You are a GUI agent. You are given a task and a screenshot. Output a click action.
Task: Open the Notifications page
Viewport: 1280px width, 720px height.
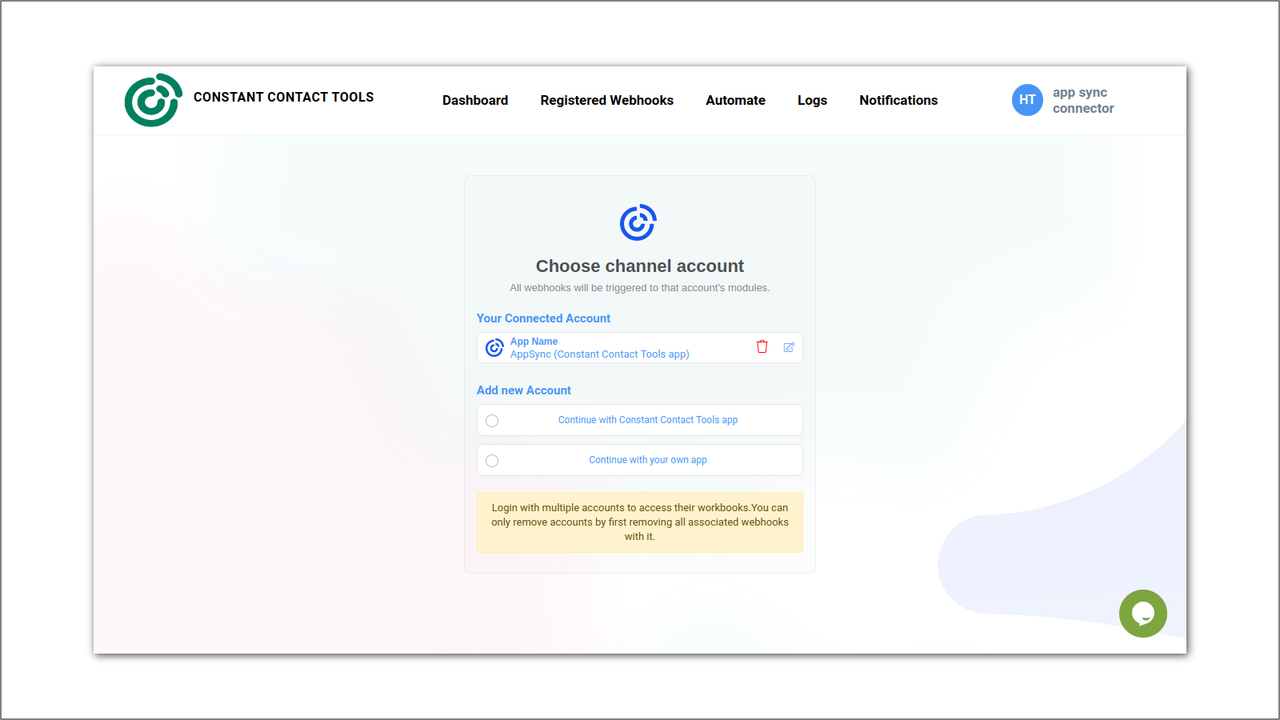[898, 100]
